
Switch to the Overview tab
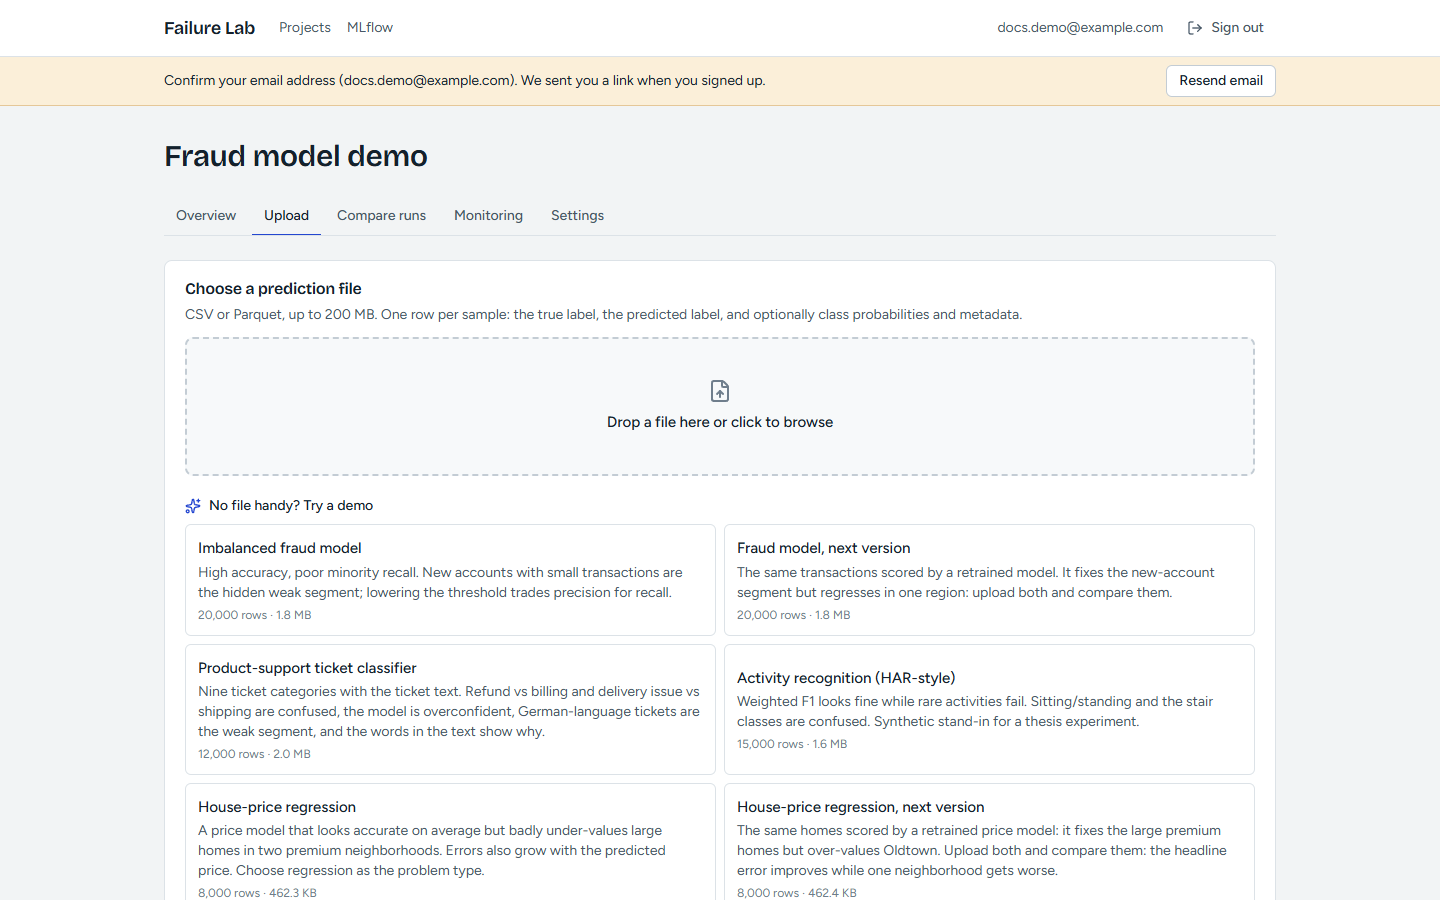[206, 215]
